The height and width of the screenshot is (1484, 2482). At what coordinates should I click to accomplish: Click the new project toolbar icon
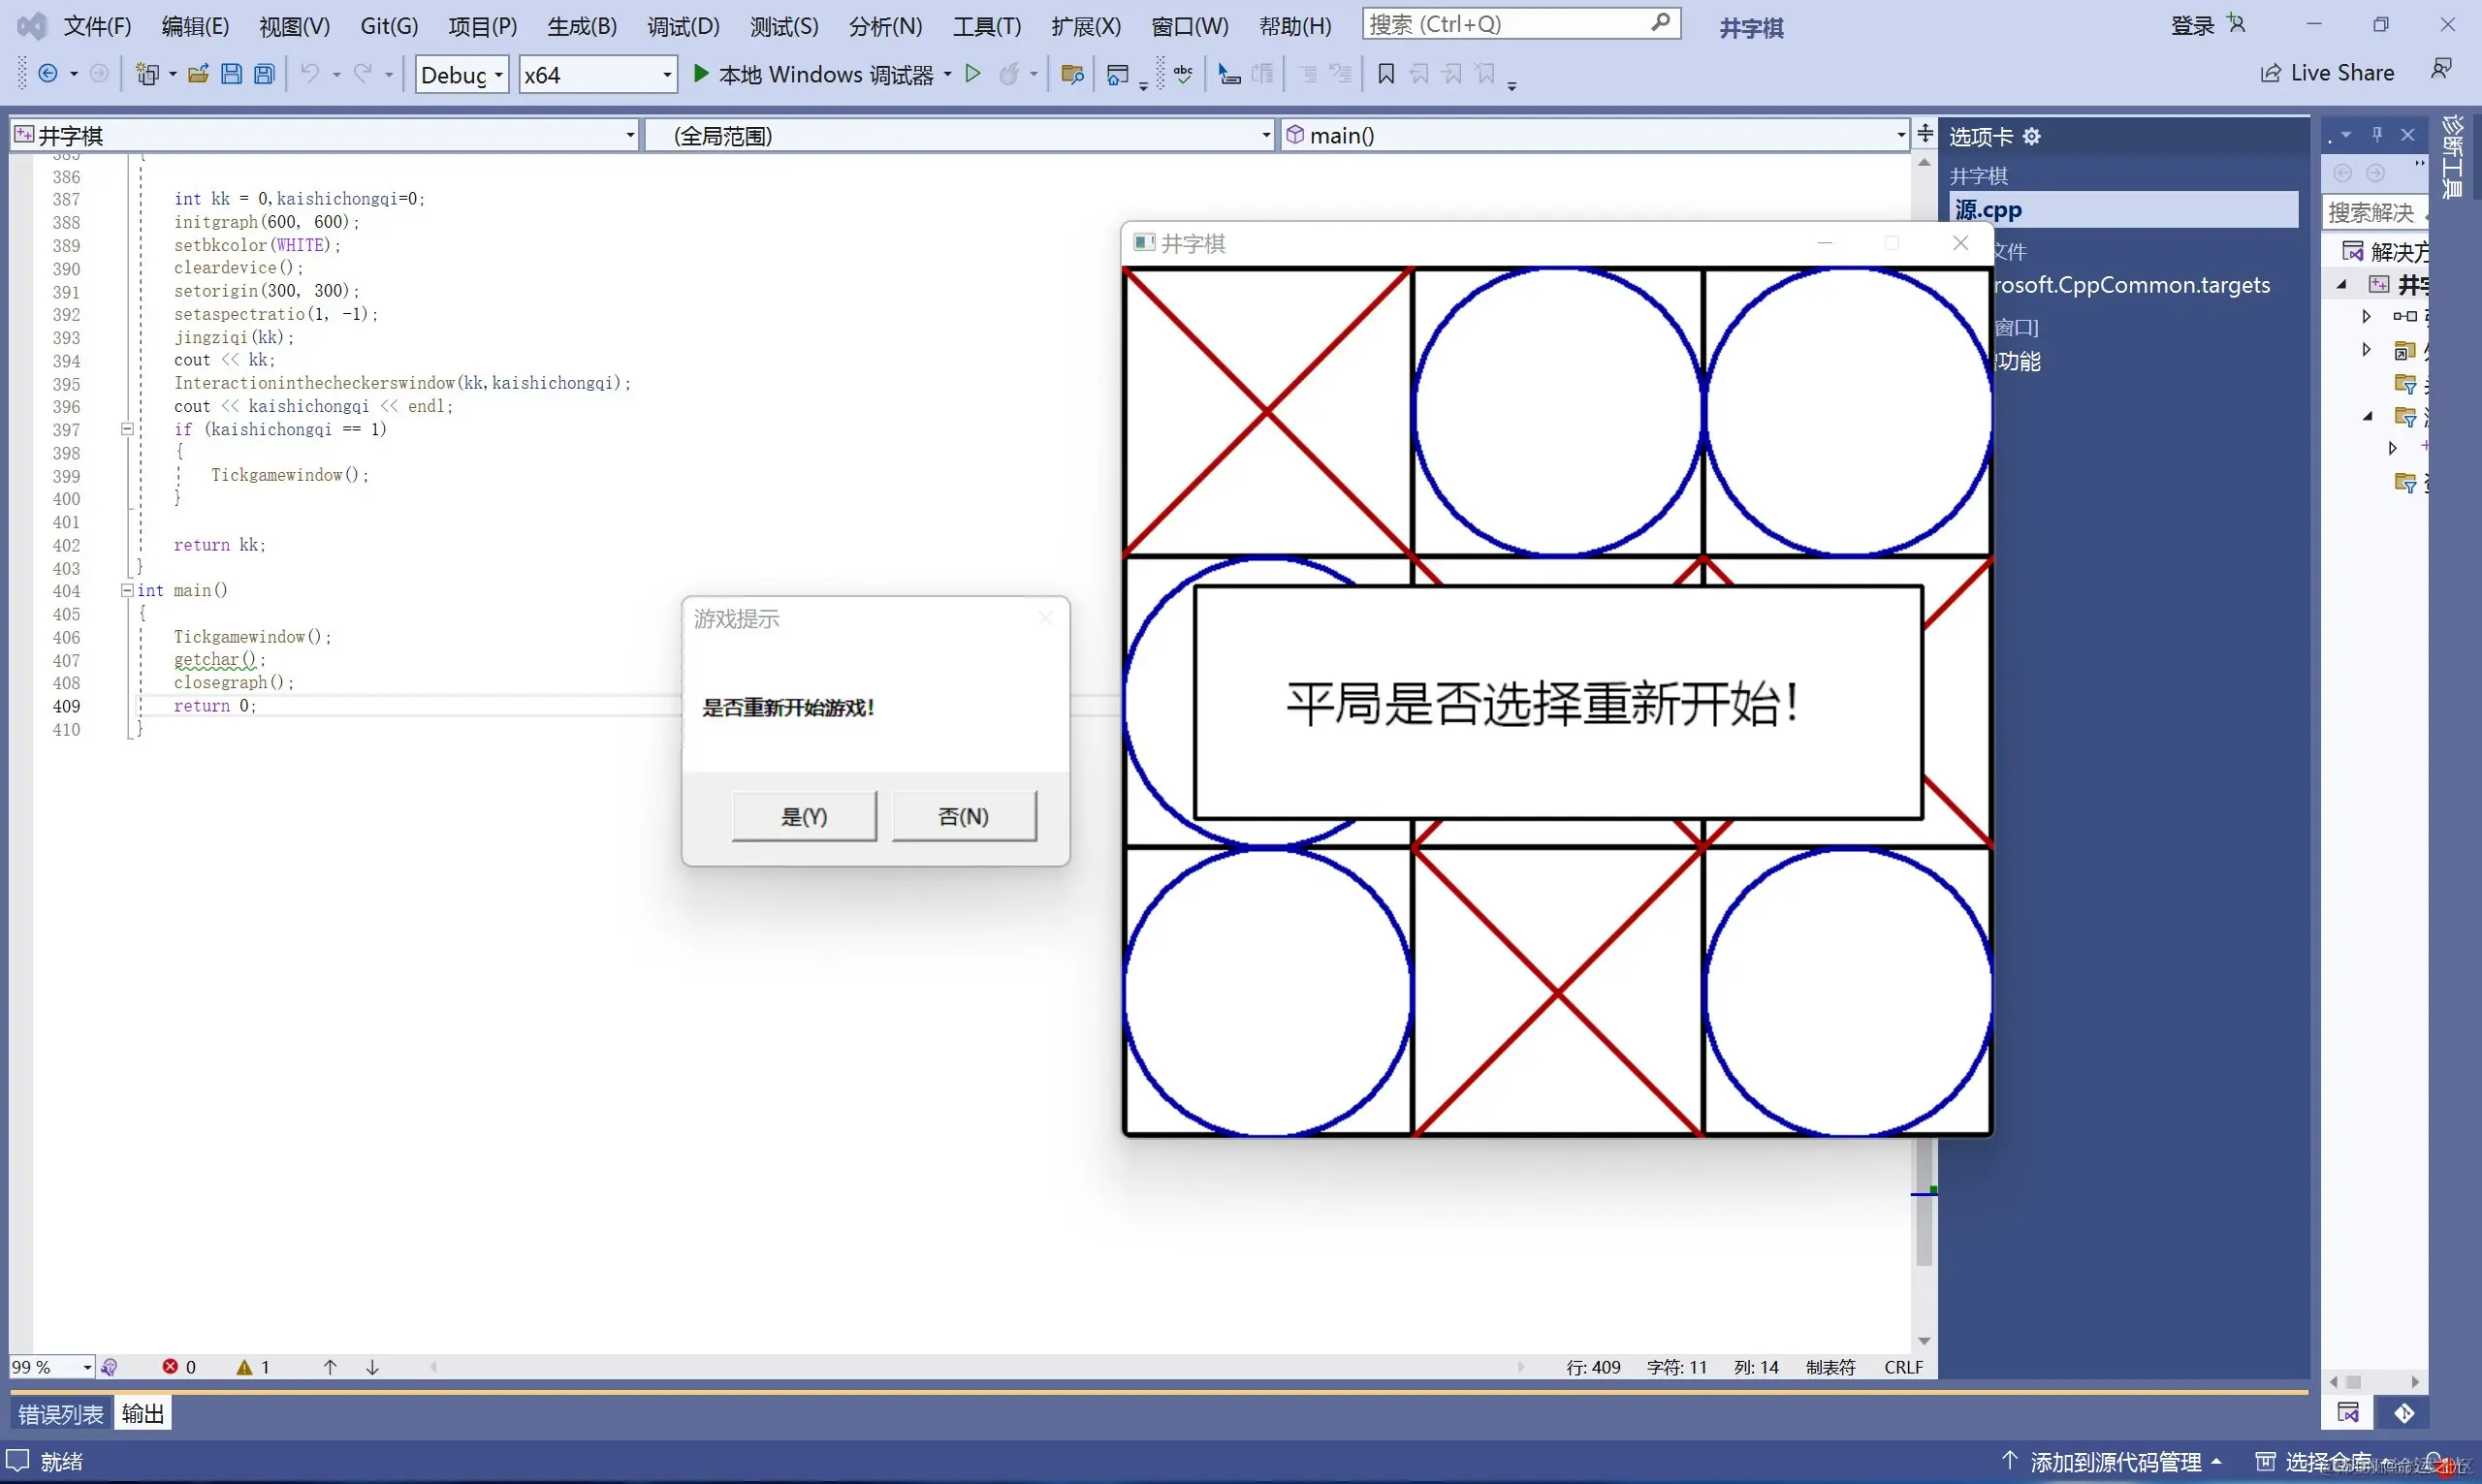click(x=148, y=74)
